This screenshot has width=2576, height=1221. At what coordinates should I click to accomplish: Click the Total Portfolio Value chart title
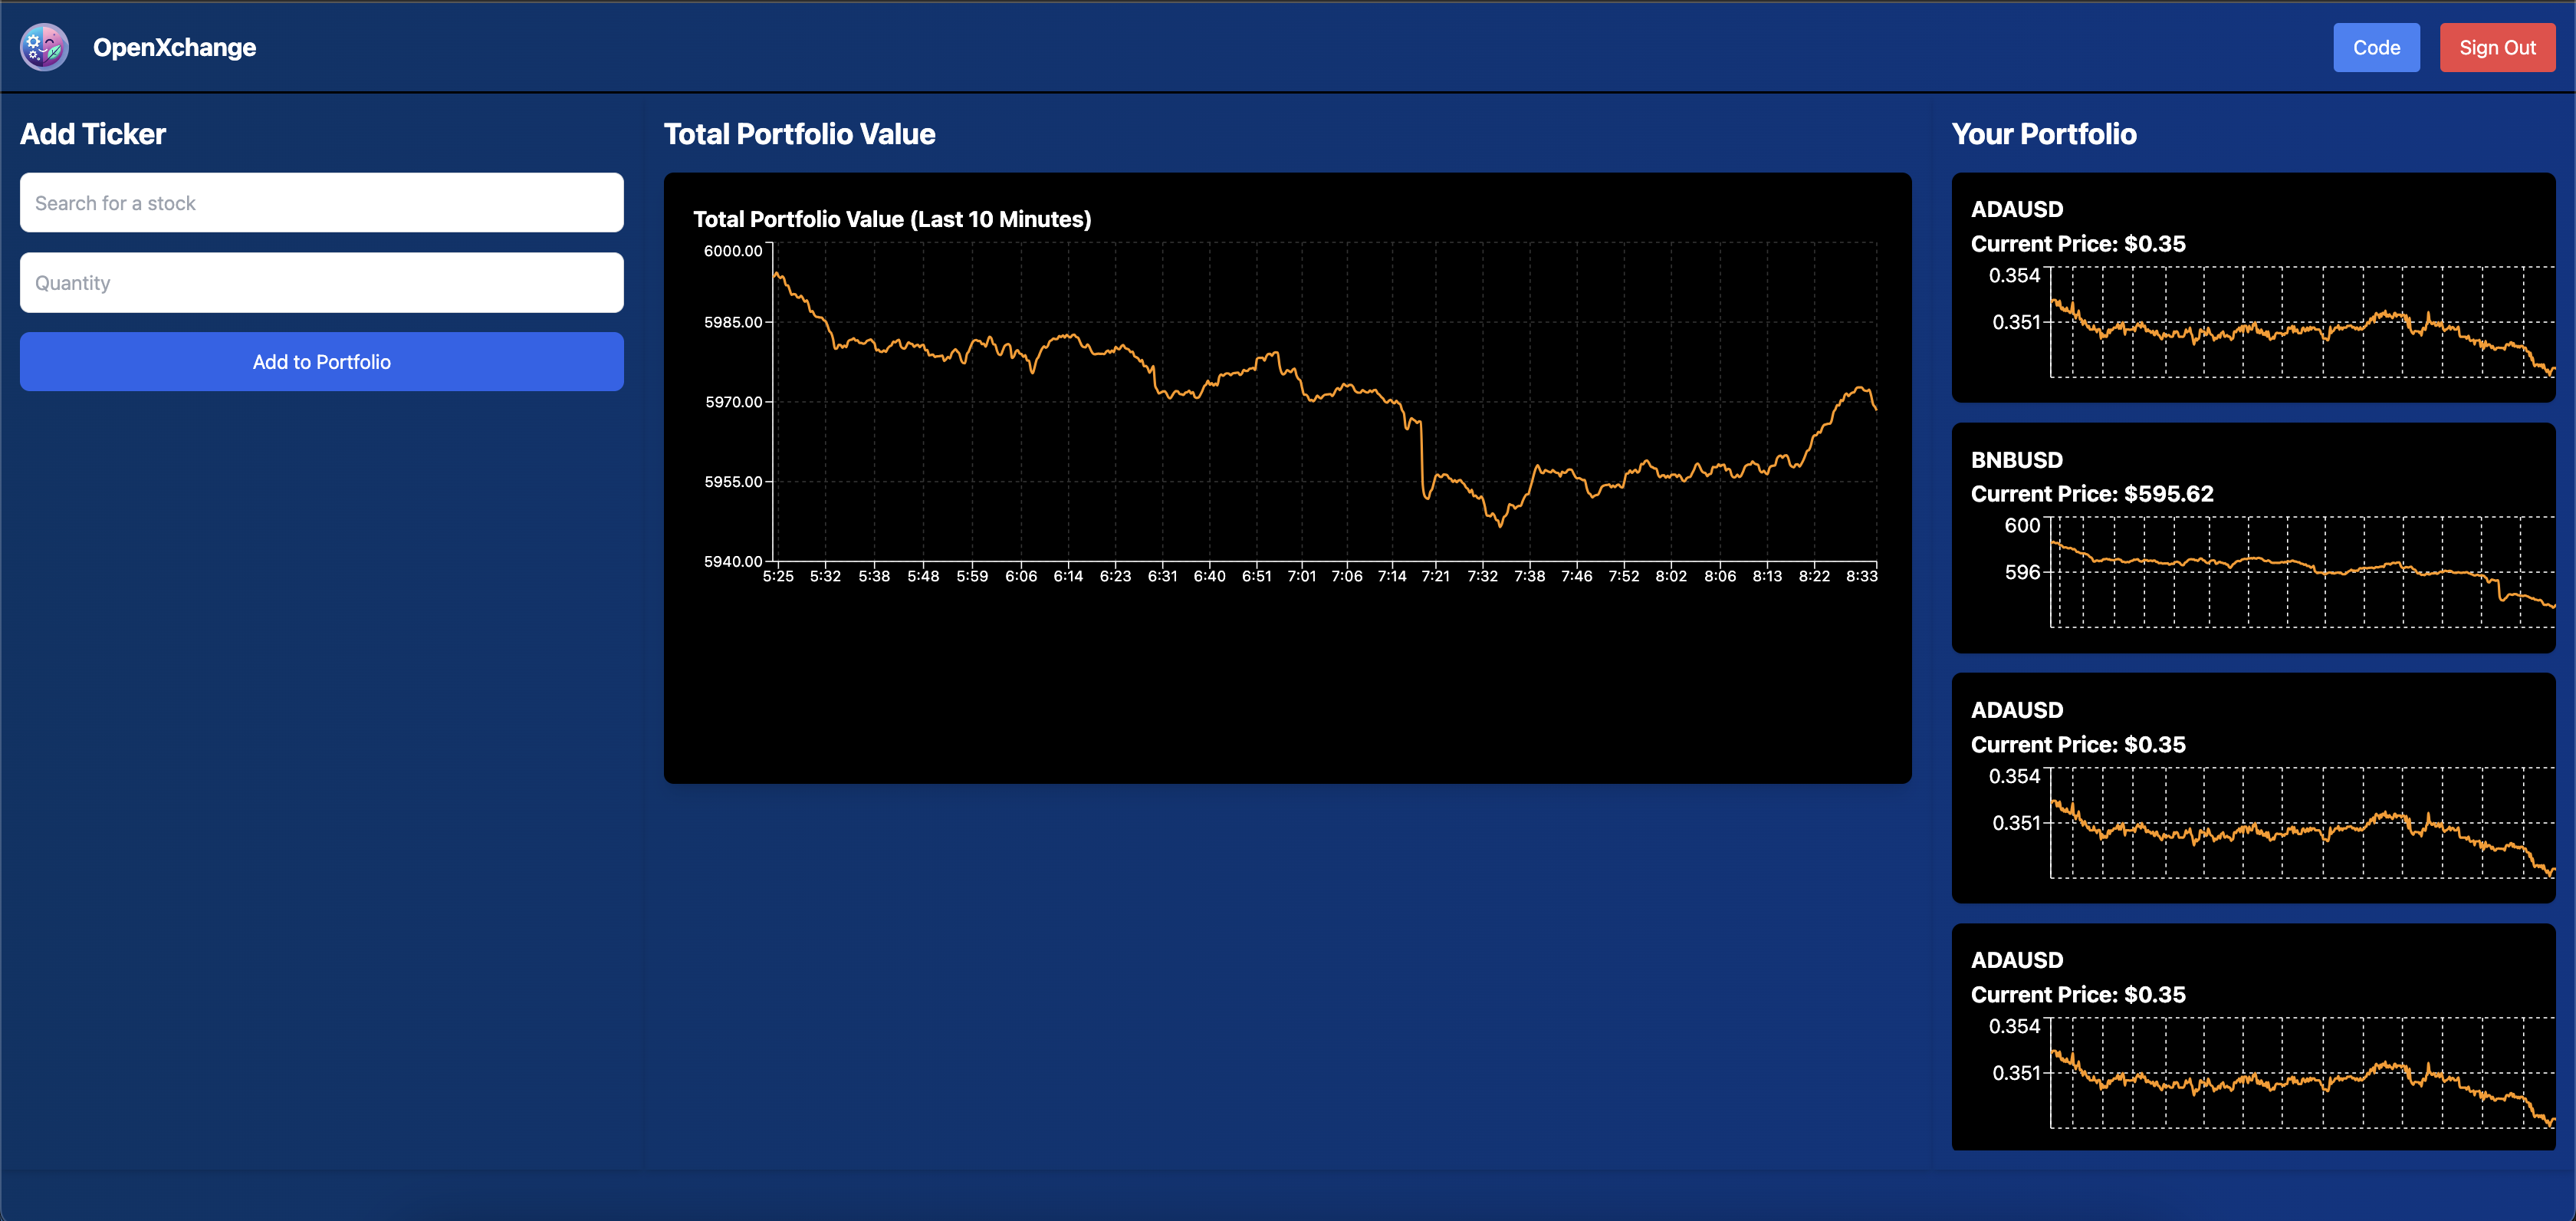[x=891, y=219]
